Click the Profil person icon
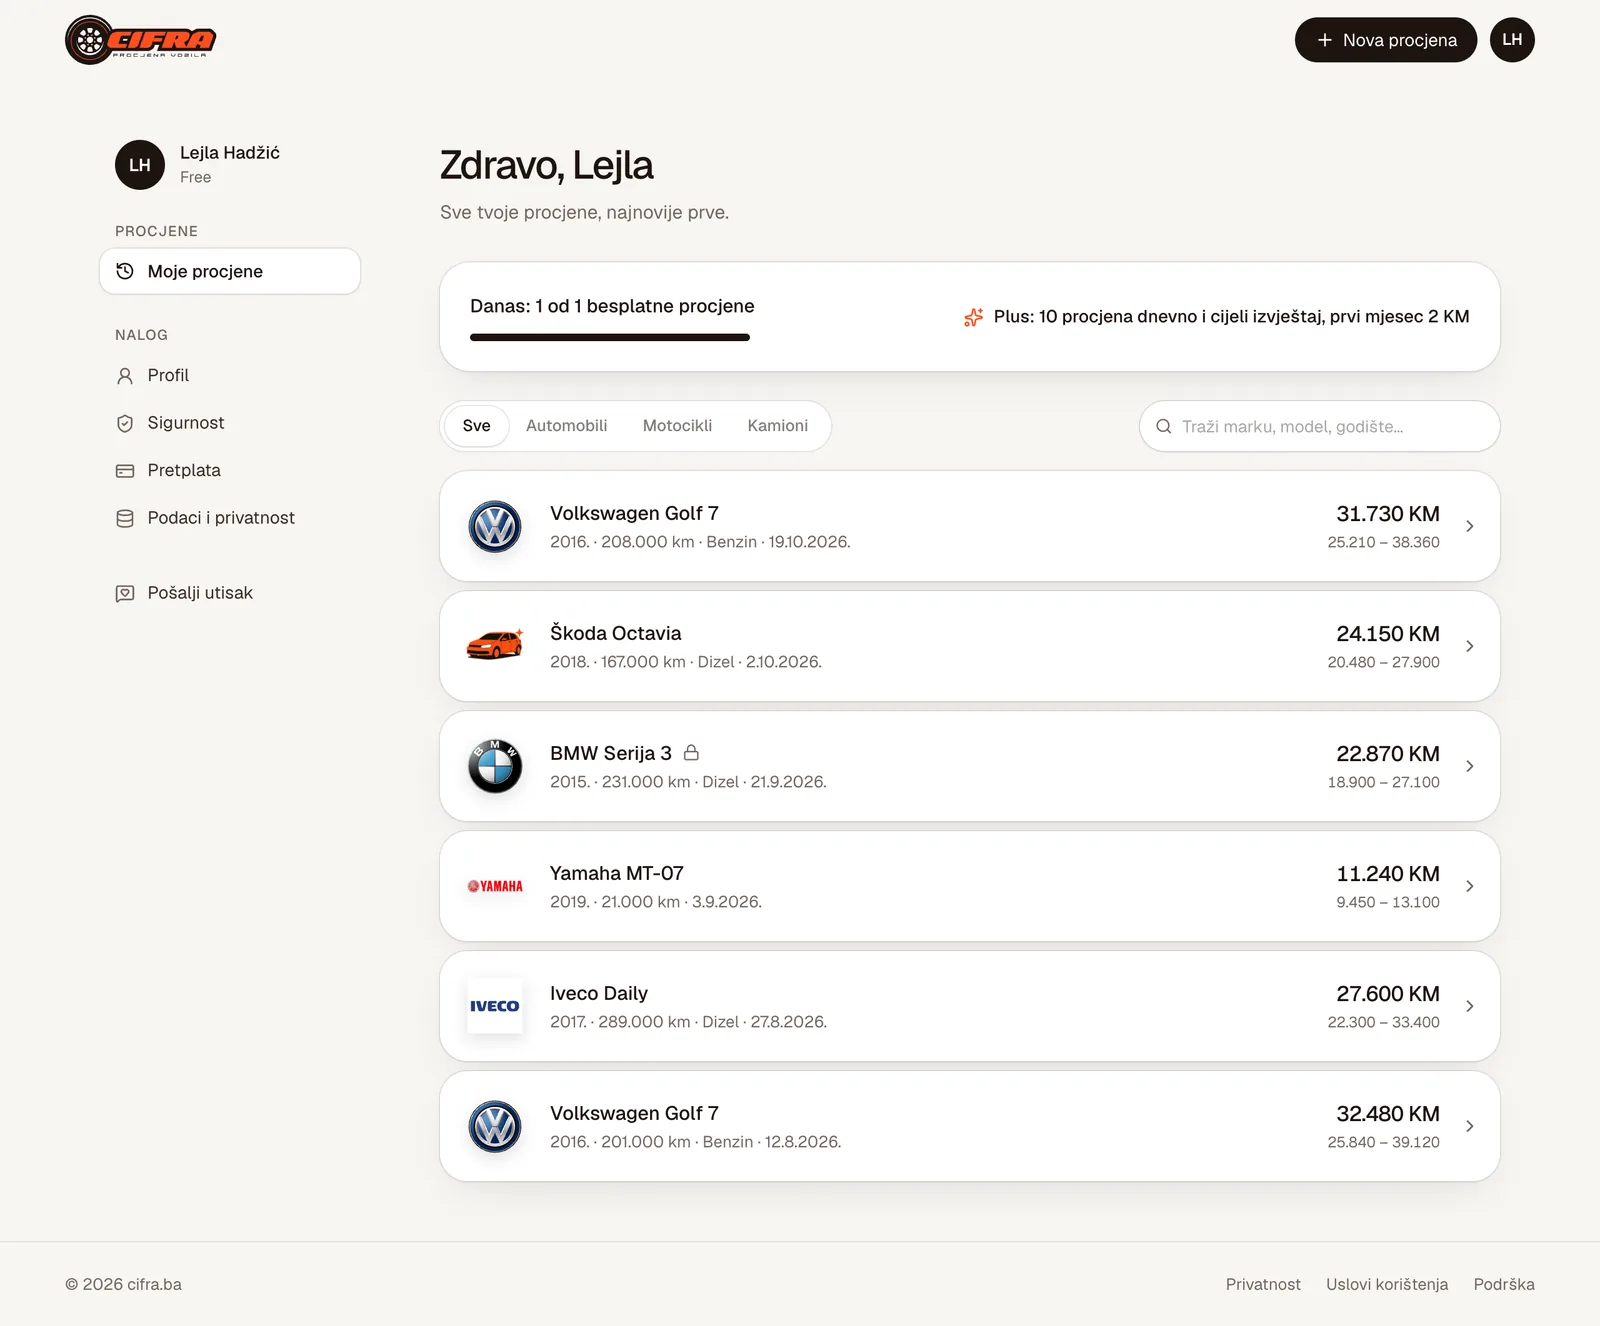The image size is (1600, 1326). coord(125,376)
